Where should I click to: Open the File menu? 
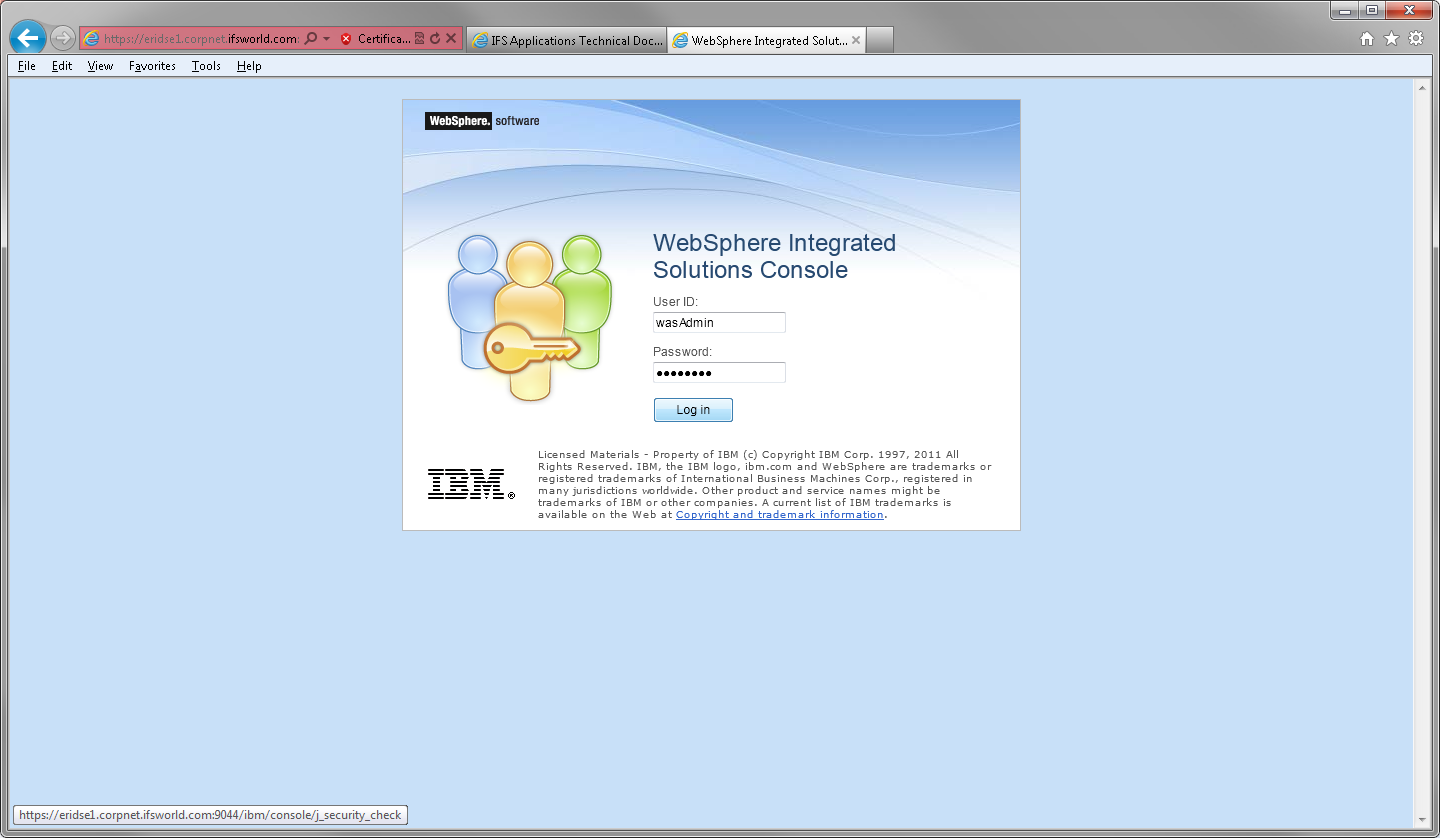pos(27,66)
